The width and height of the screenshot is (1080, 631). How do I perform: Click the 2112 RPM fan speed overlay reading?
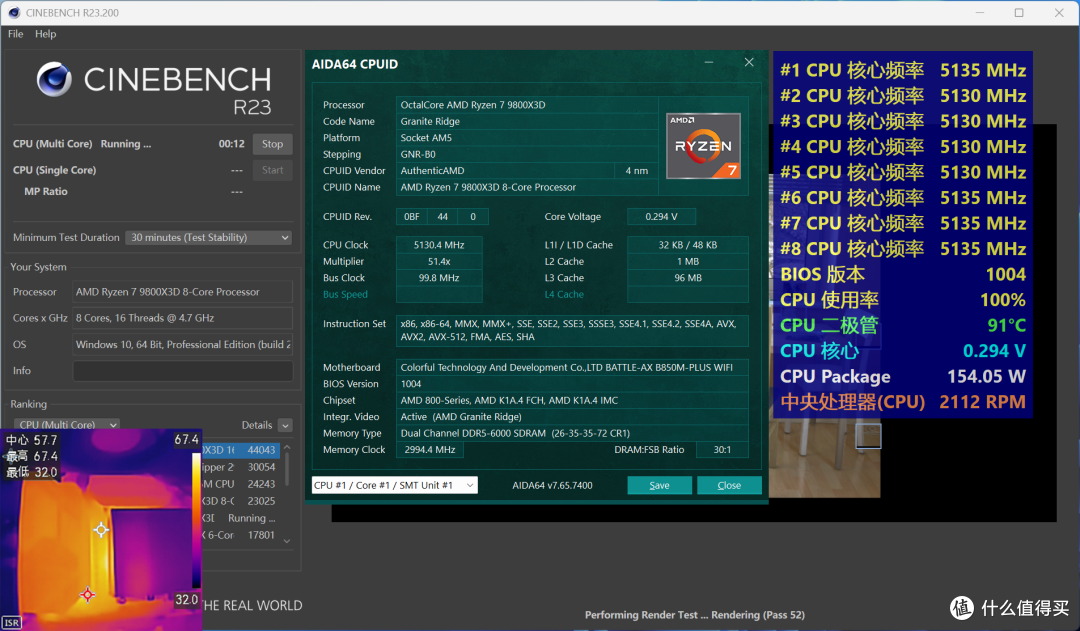pos(982,402)
